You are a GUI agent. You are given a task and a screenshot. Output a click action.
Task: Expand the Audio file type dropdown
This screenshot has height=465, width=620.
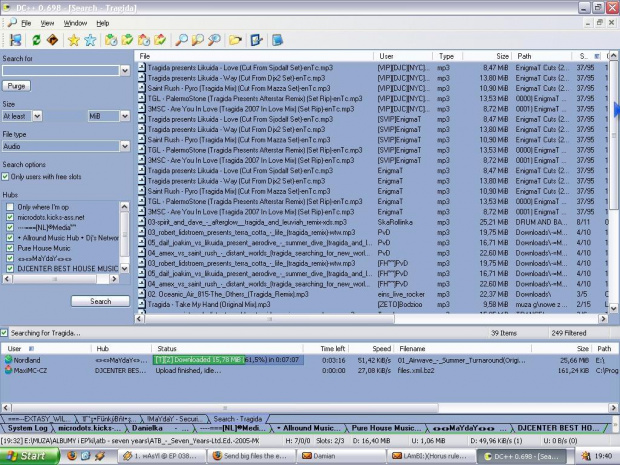click(124, 146)
